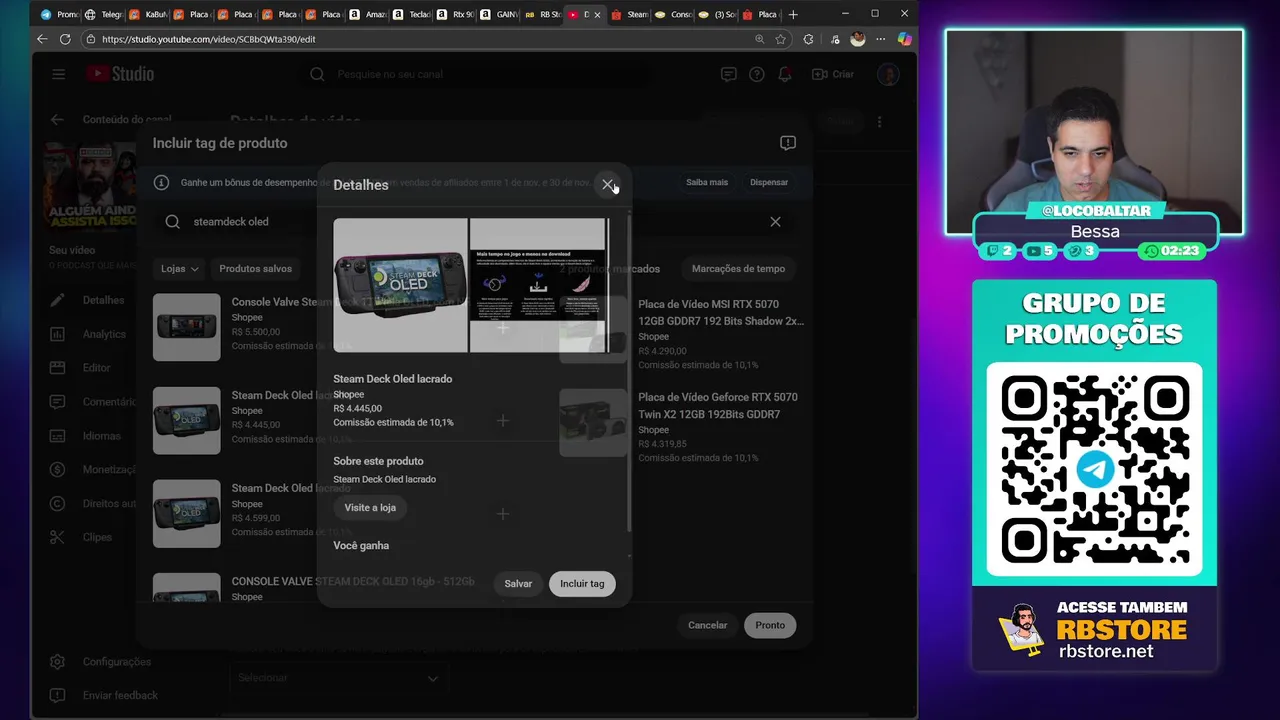This screenshot has height=720, width=1280.
Task: Dismiss banner with Dispensar
Action: 769,183
